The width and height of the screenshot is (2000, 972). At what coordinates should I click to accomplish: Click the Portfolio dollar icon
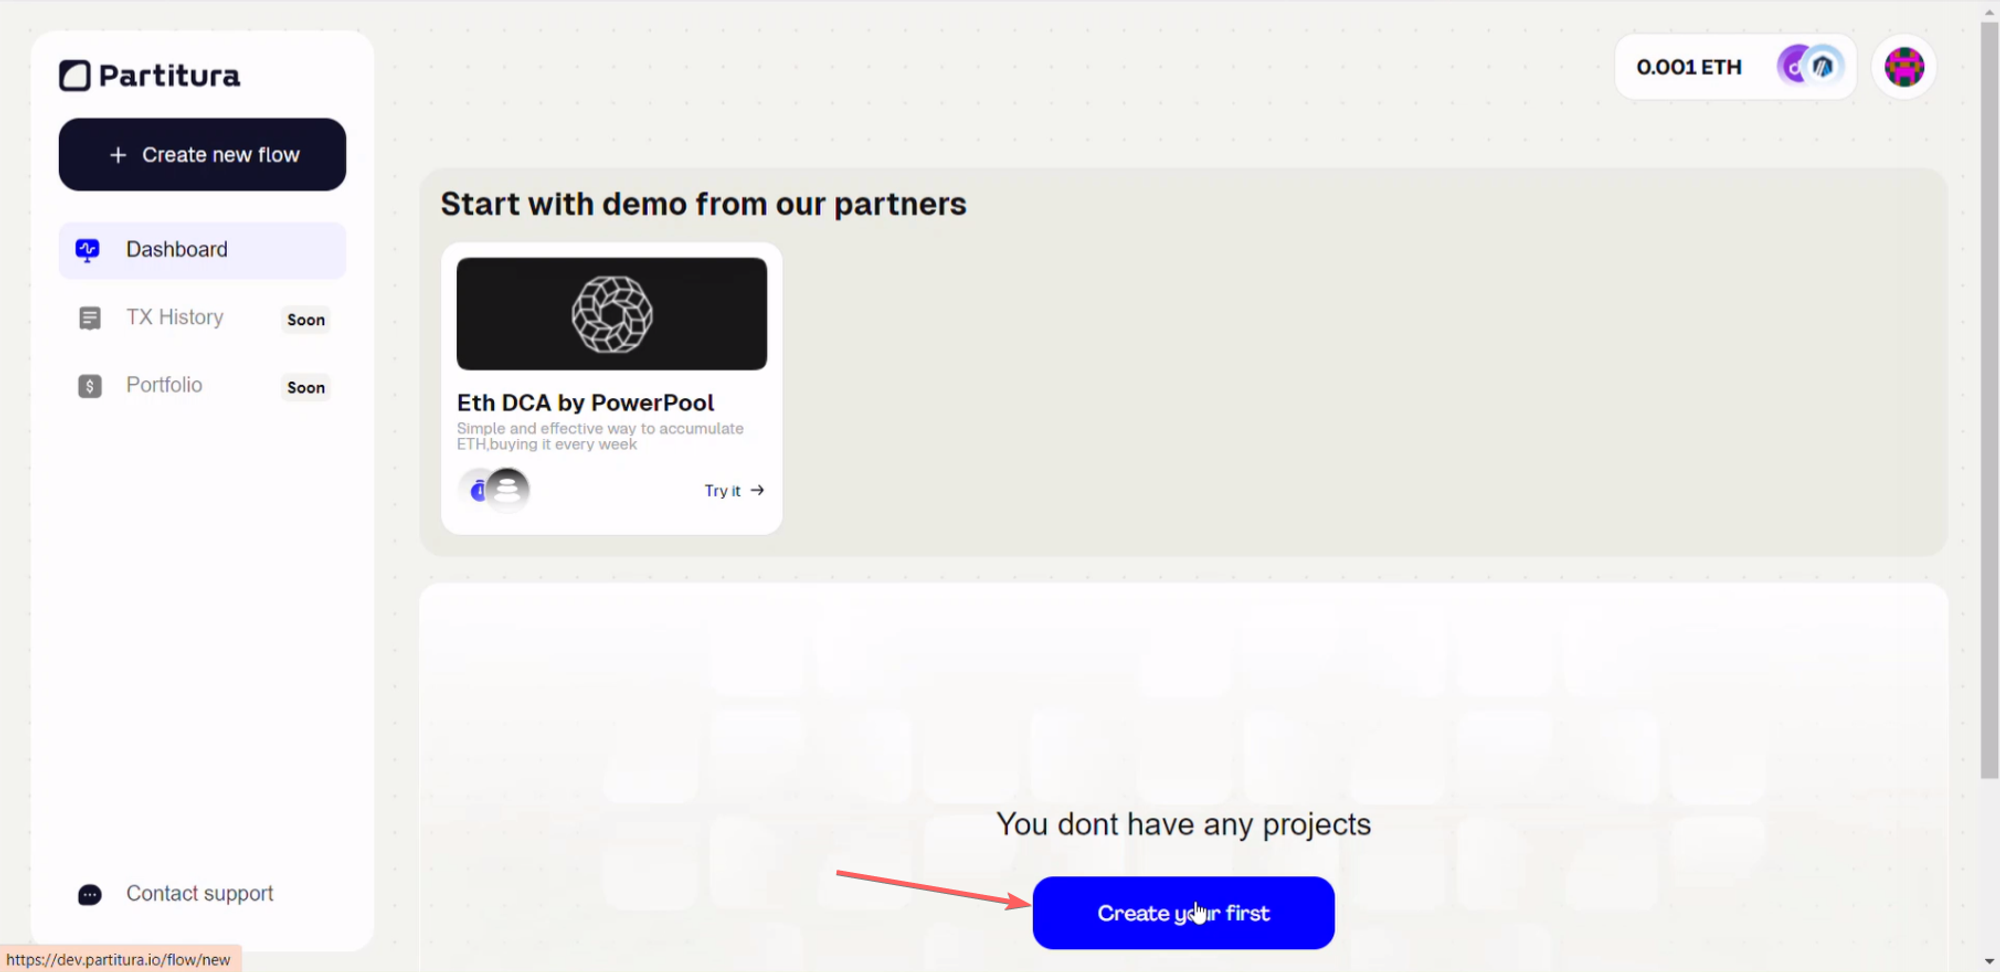(89, 386)
